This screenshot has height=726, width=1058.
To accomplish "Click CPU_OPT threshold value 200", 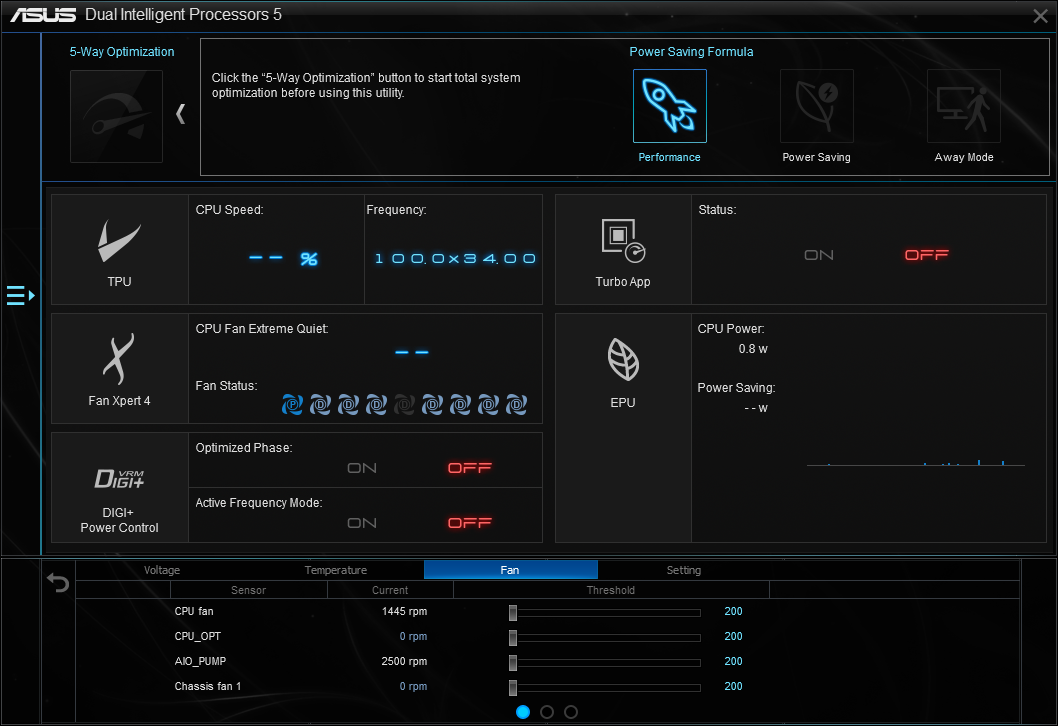I will [733, 636].
